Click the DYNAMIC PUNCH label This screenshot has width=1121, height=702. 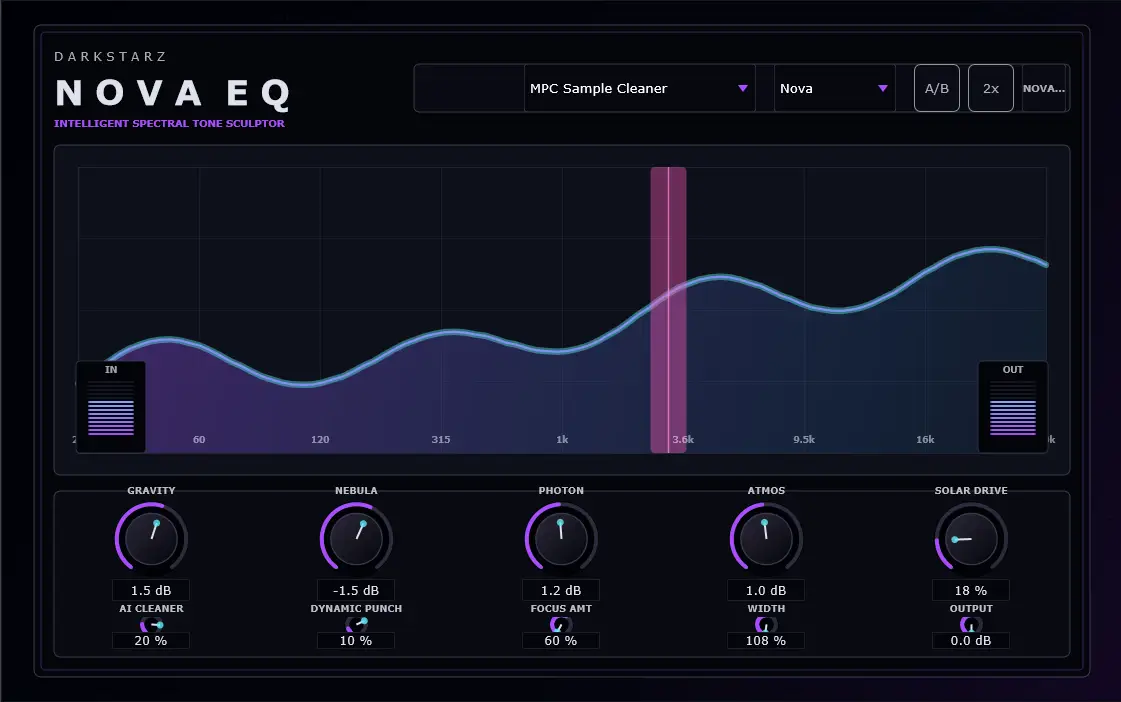point(356,608)
